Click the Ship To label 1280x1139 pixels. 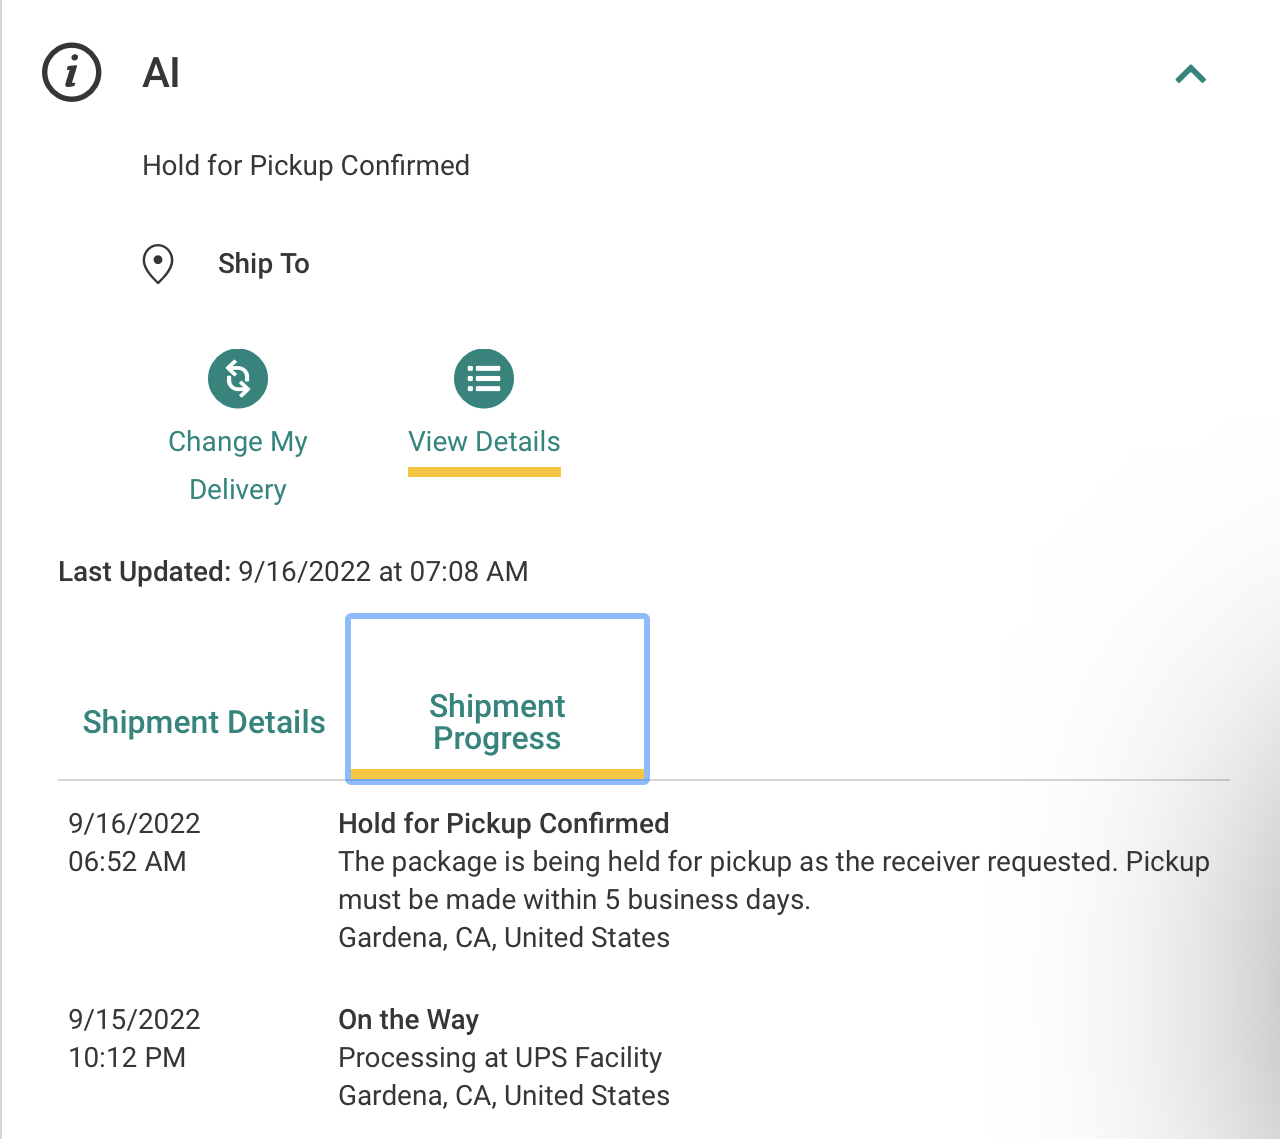[264, 264]
